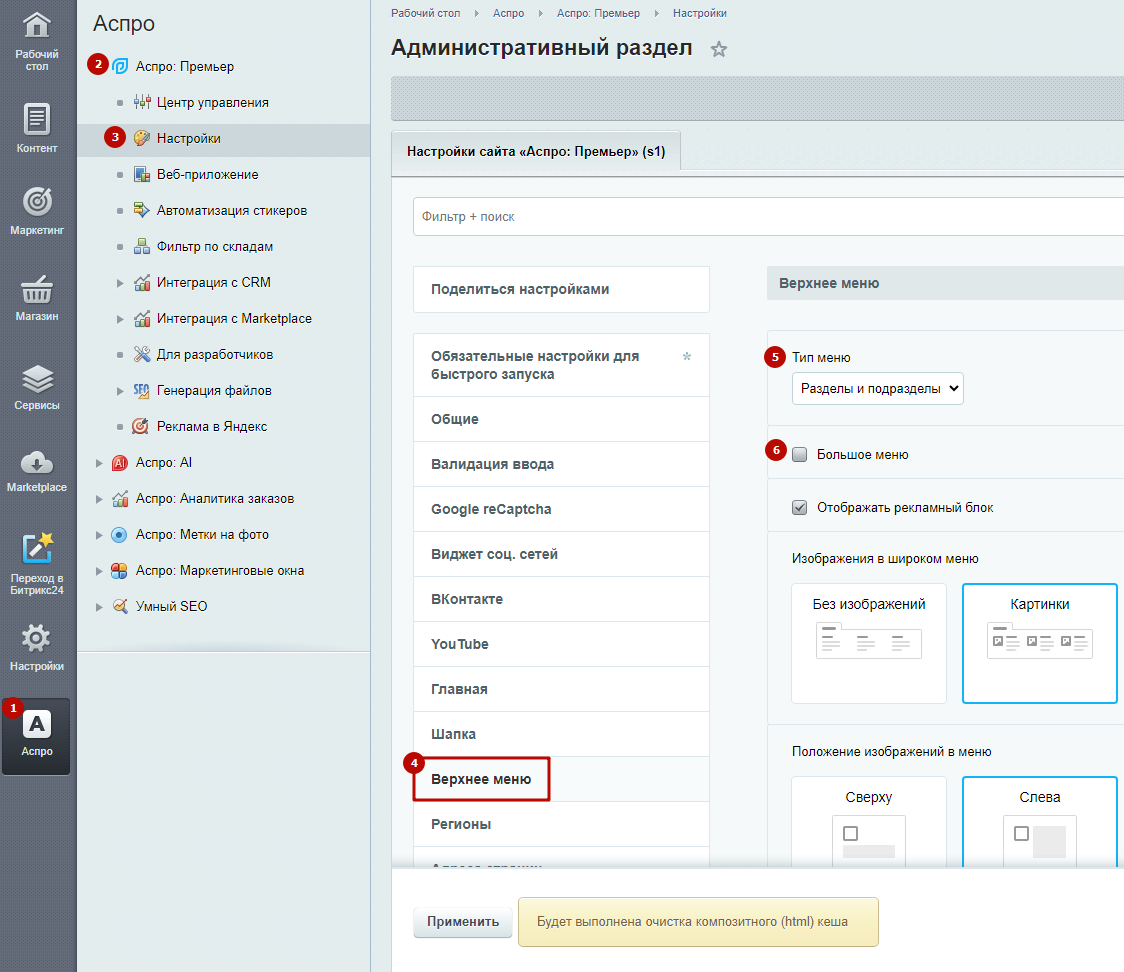This screenshot has width=1124, height=972.
Task: Click the Аспро: Метки на фото icon
Action: click(120, 535)
